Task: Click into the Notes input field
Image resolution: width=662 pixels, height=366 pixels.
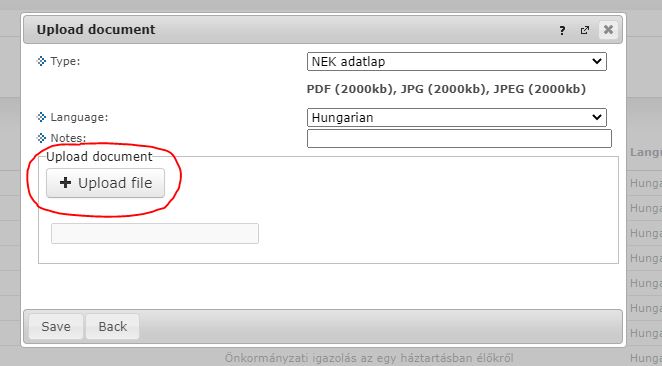Action: coord(459,138)
